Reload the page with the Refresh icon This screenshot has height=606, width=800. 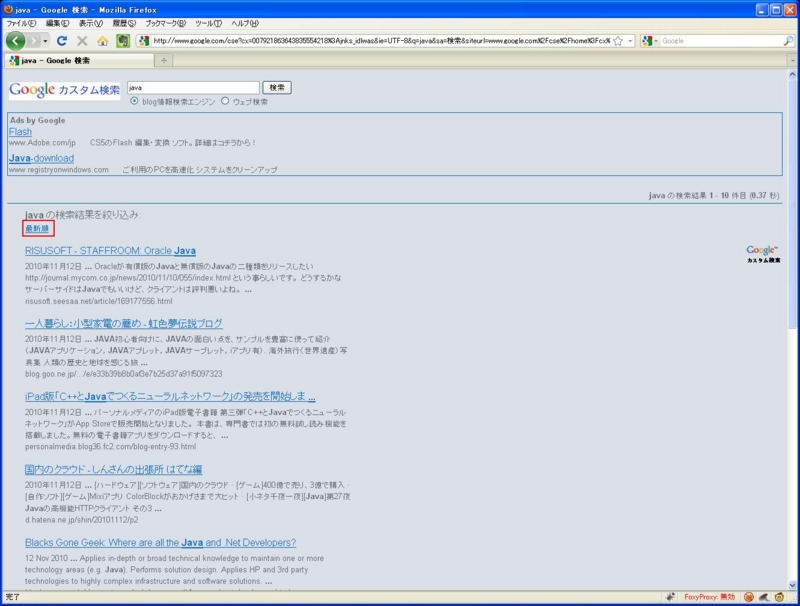[62, 41]
